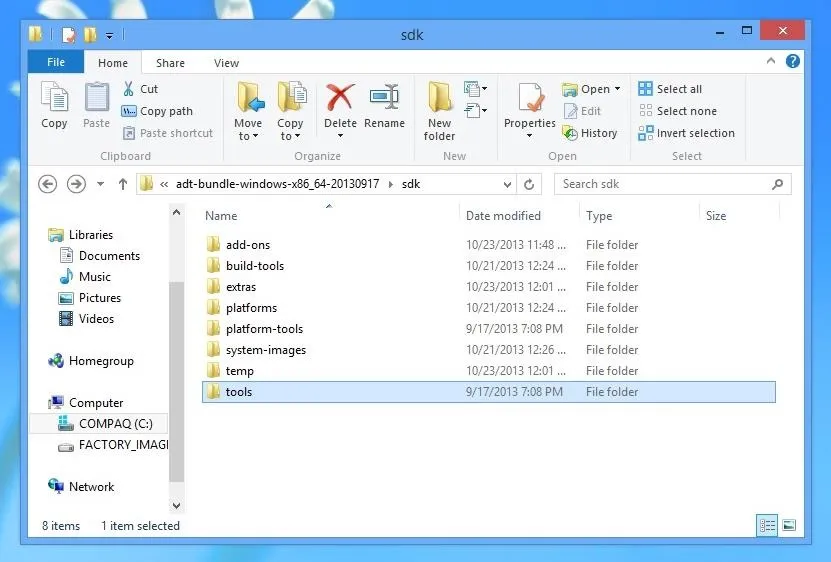
Task: Cut the selected item with scissors icon
Action: [x=140, y=89]
